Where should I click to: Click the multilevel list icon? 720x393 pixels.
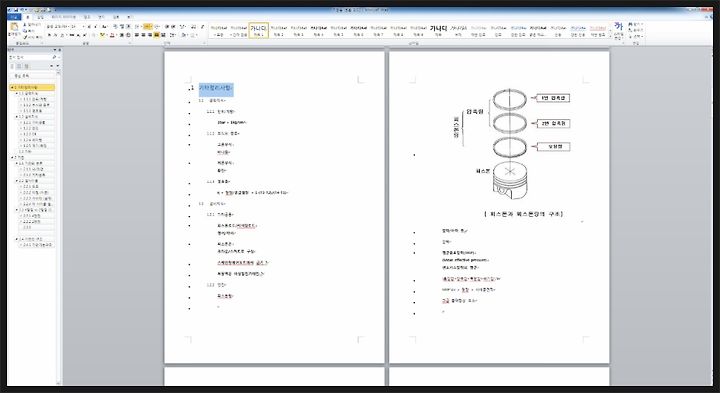click(157, 27)
